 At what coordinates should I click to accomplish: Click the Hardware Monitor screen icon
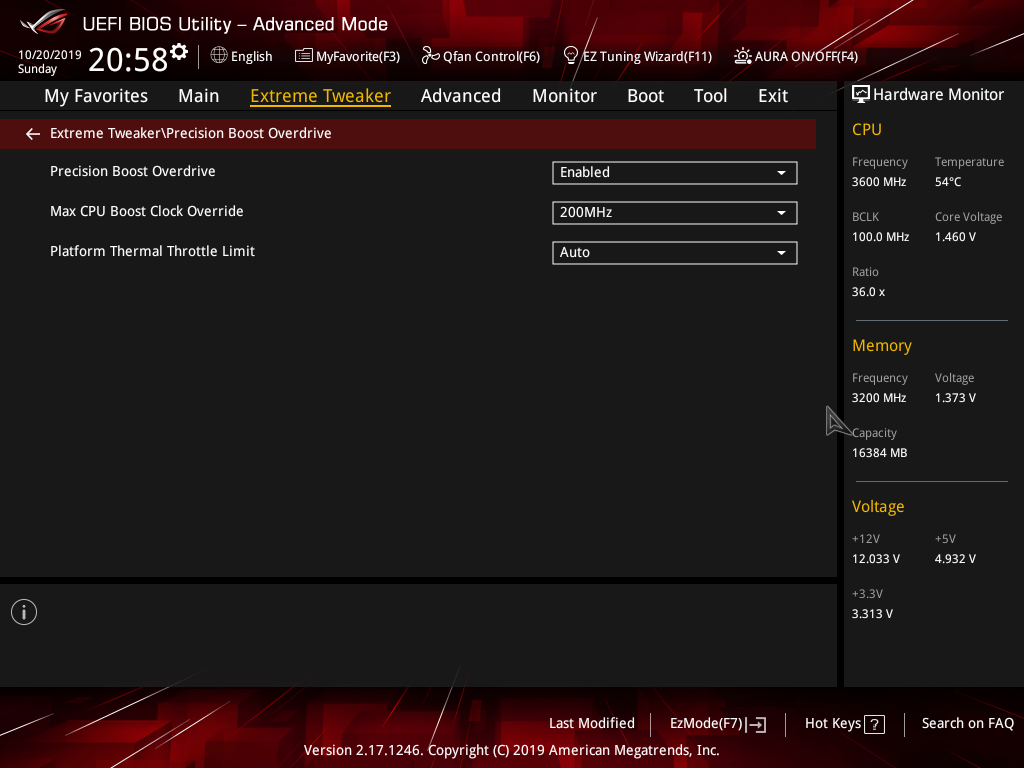[x=861, y=95]
